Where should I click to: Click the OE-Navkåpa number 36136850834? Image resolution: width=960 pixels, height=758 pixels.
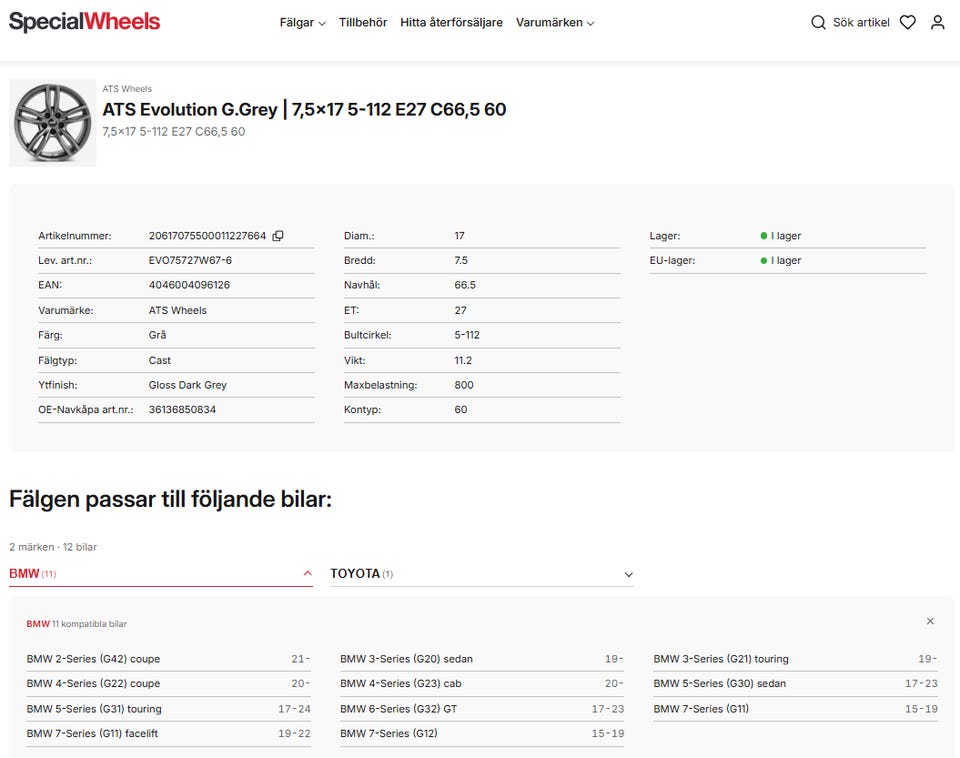(x=182, y=410)
